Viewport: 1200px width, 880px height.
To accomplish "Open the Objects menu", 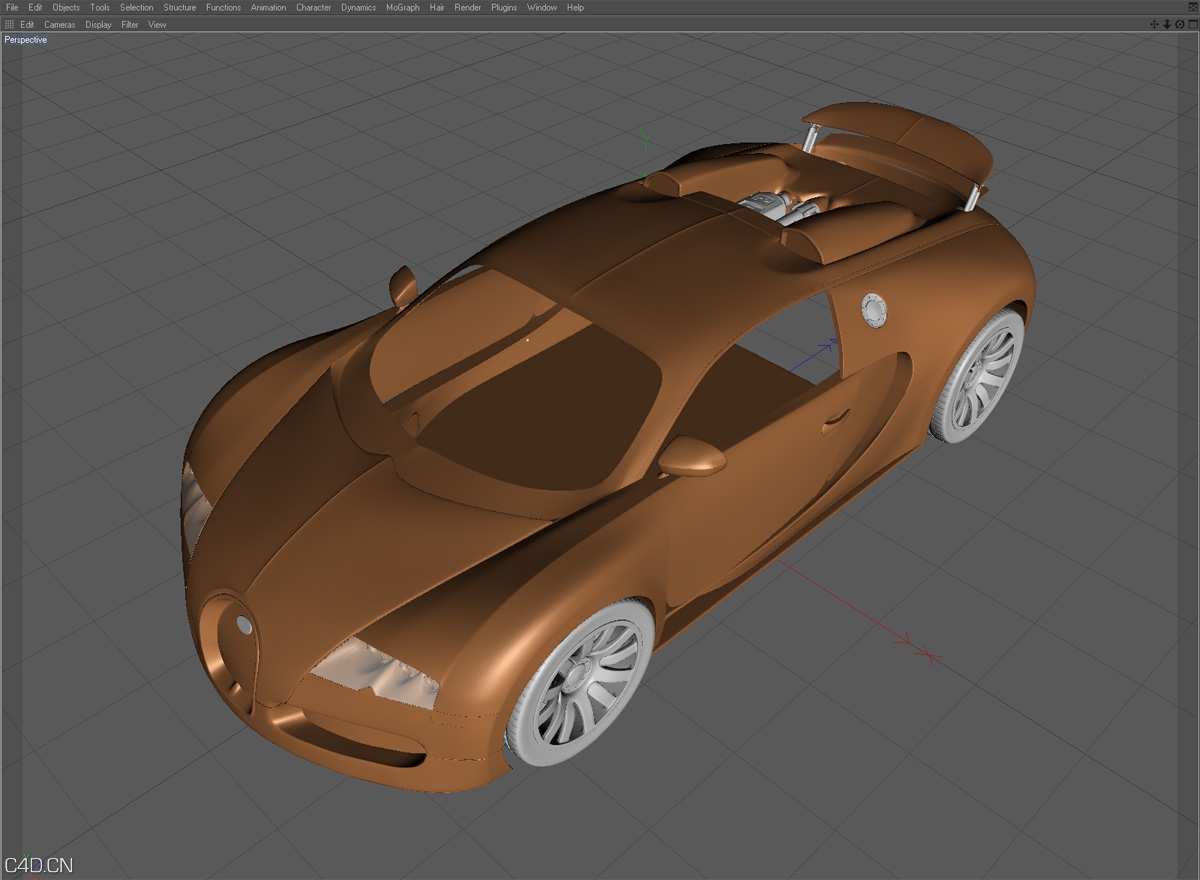I will pos(64,7).
